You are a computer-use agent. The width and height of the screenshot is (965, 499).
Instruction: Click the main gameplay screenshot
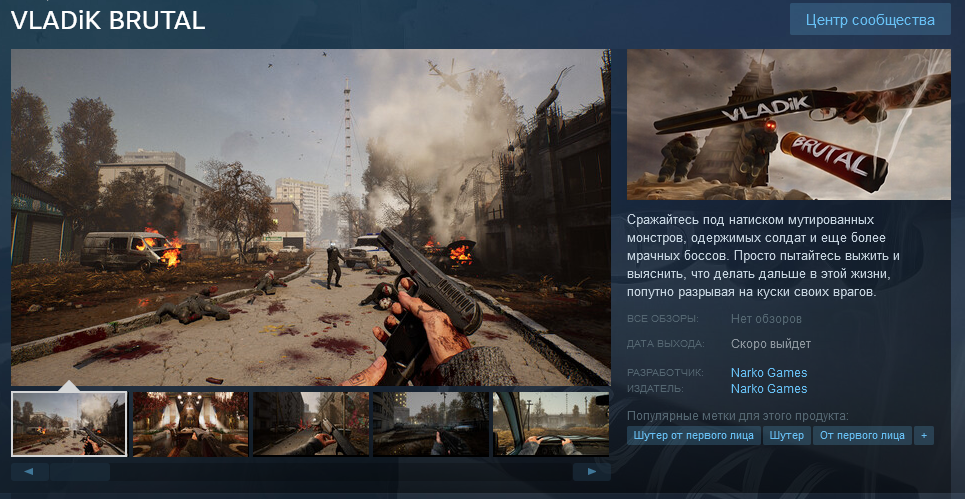pyautogui.click(x=311, y=217)
